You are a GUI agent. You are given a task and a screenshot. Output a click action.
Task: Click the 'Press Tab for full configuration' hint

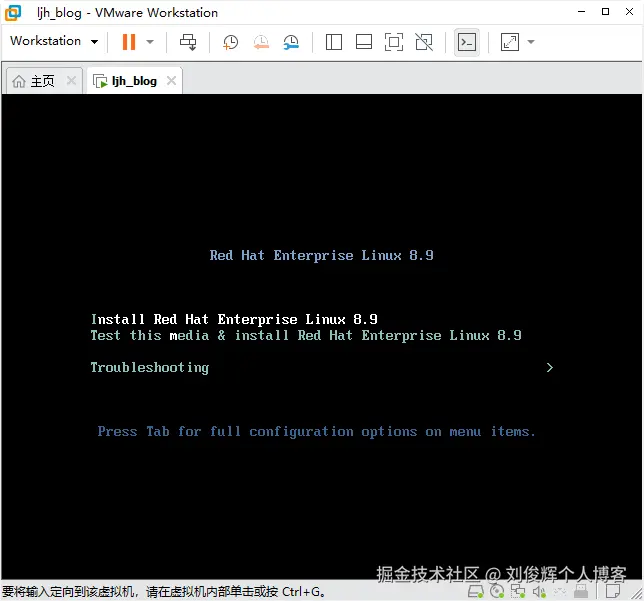pyautogui.click(x=317, y=432)
